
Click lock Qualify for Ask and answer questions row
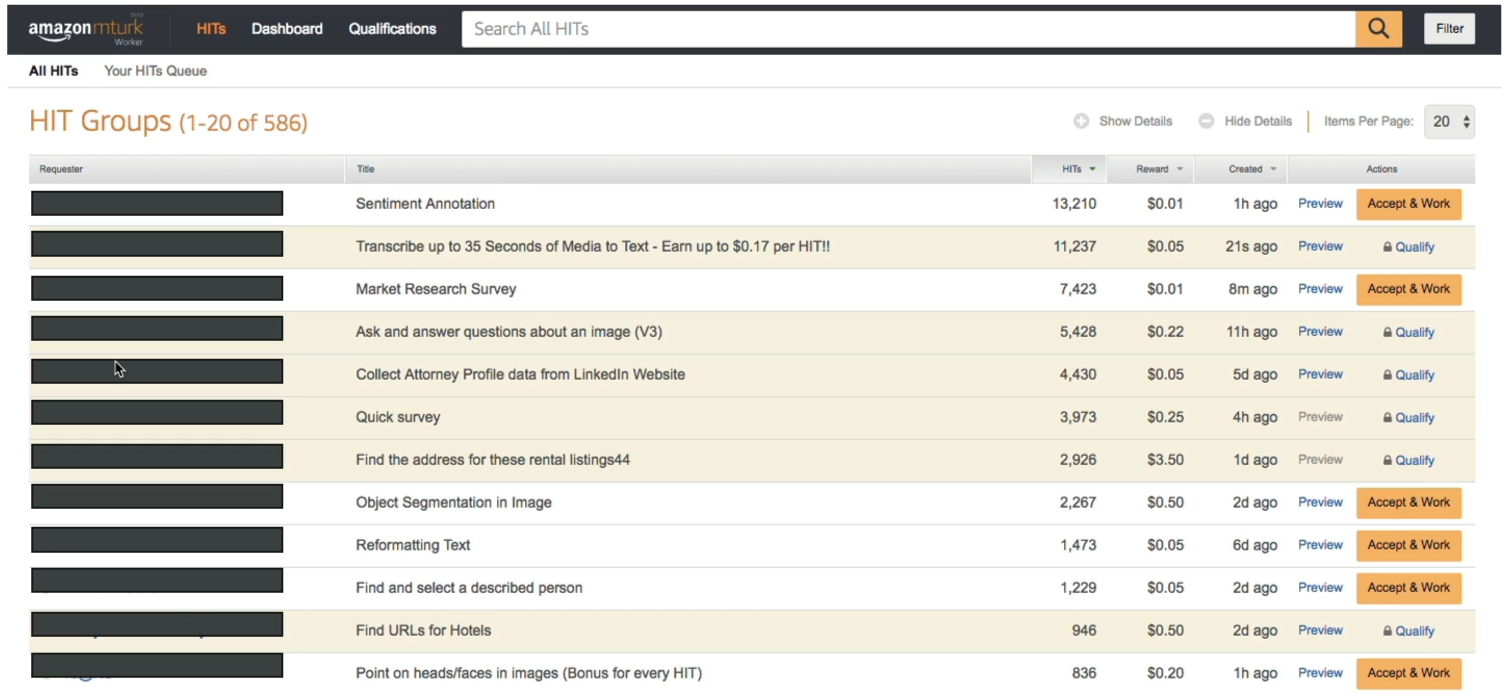tap(1408, 332)
